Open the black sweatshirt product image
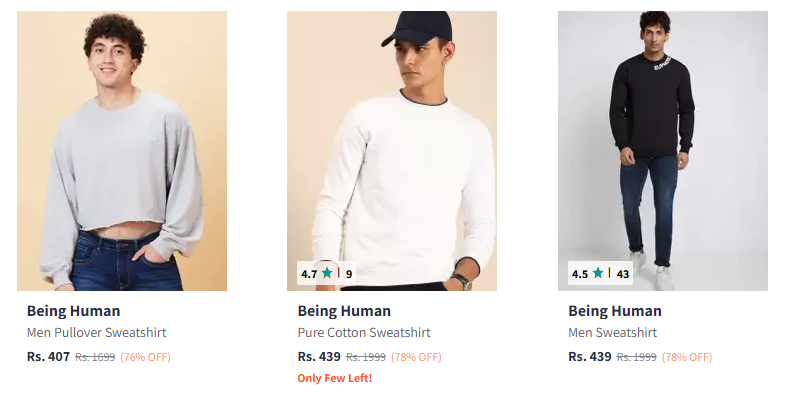This screenshot has width=801, height=398. click(x=663, y=151)
